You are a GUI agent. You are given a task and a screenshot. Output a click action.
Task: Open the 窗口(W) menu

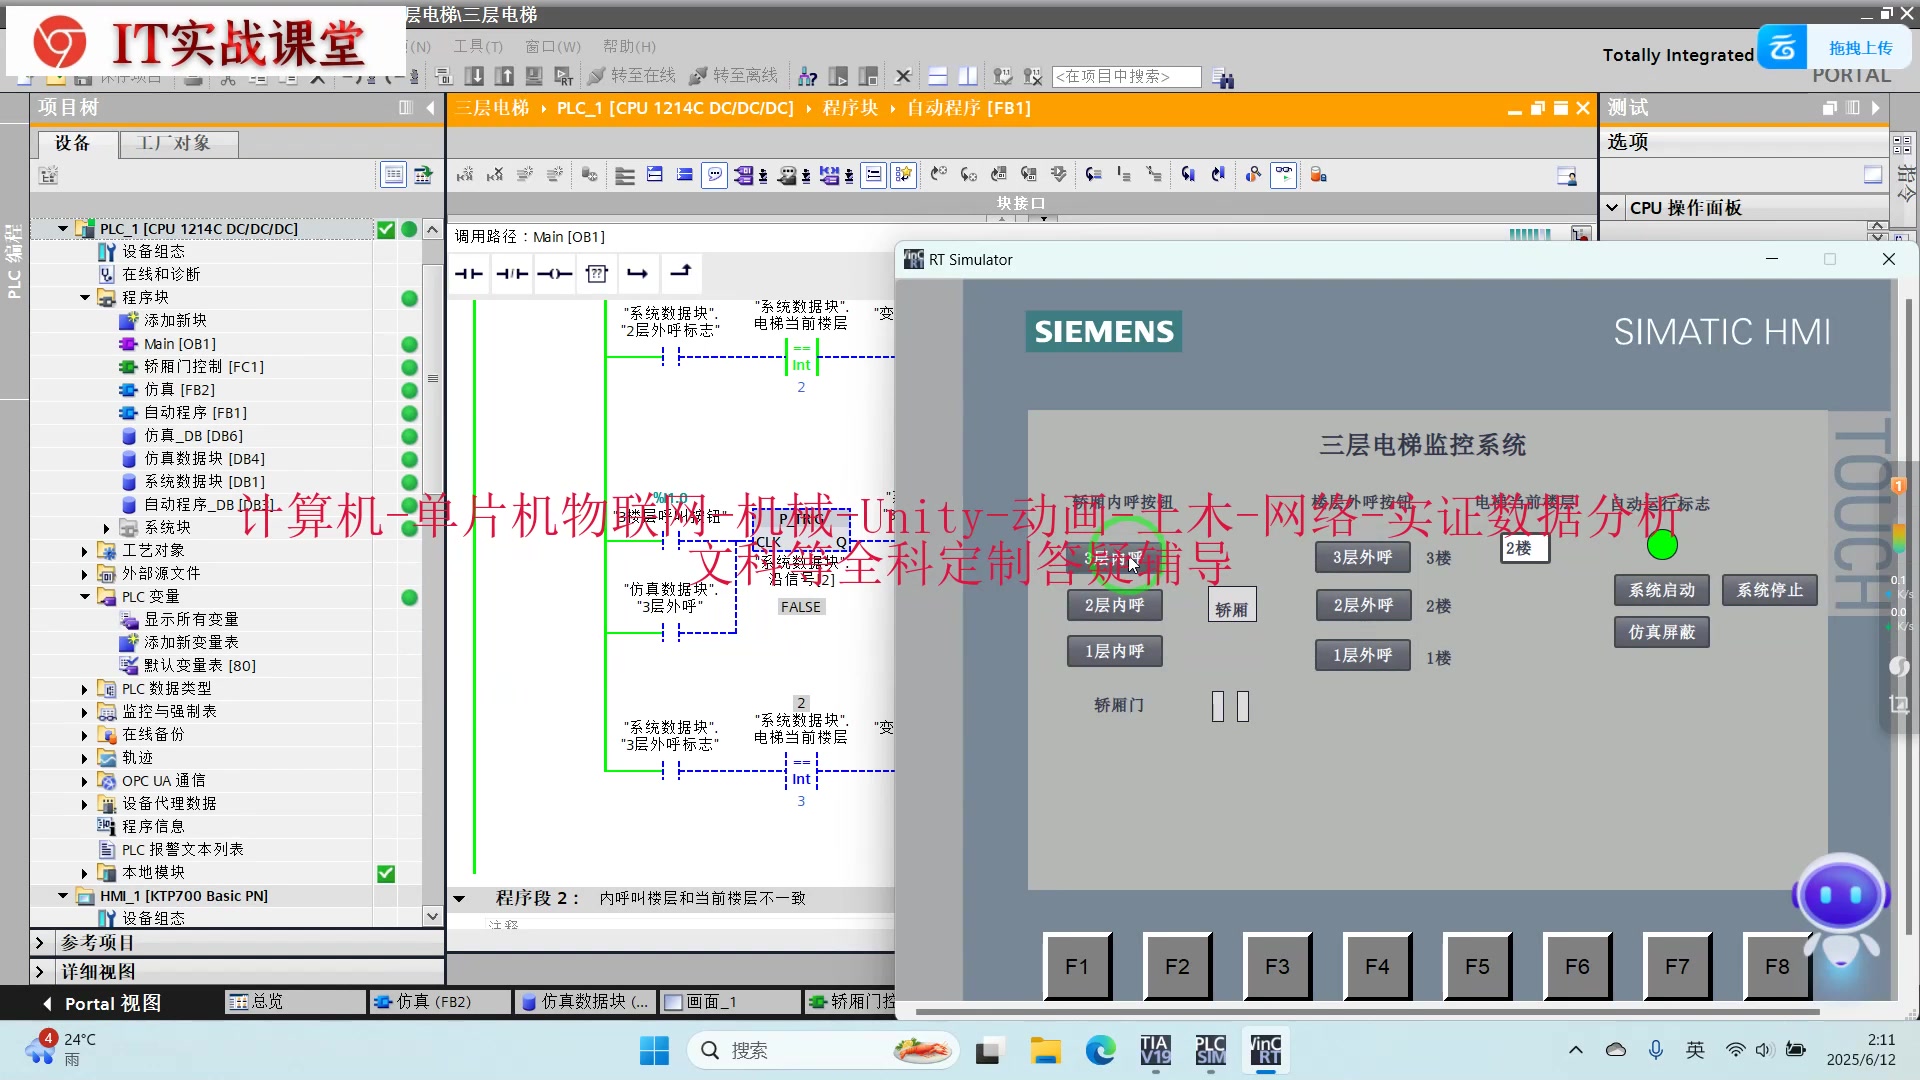(553, 46)
